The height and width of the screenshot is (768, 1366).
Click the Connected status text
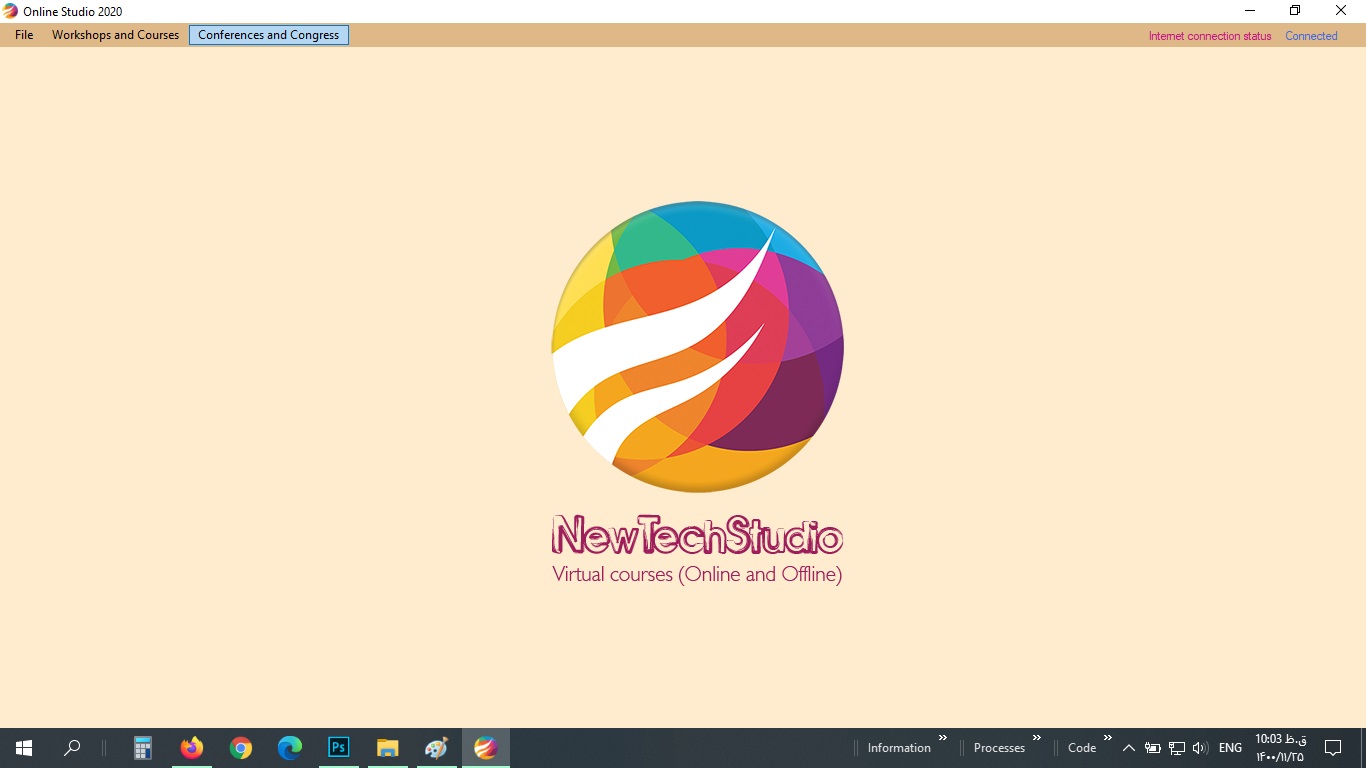tap(1311, 36)
